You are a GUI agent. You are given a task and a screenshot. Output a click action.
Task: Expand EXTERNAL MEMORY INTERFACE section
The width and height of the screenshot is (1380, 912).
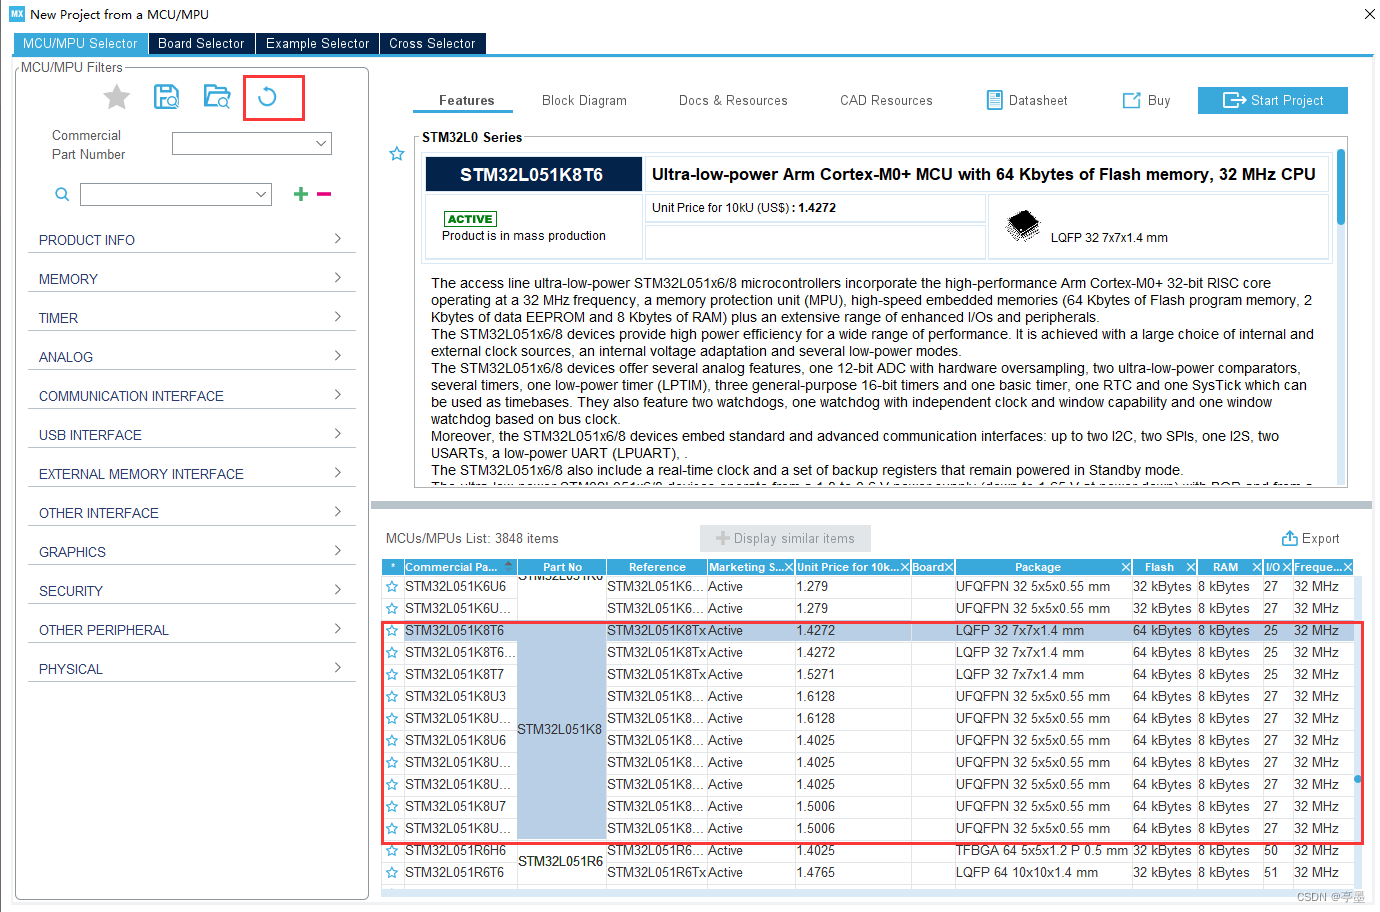click(x=191, y=473)
